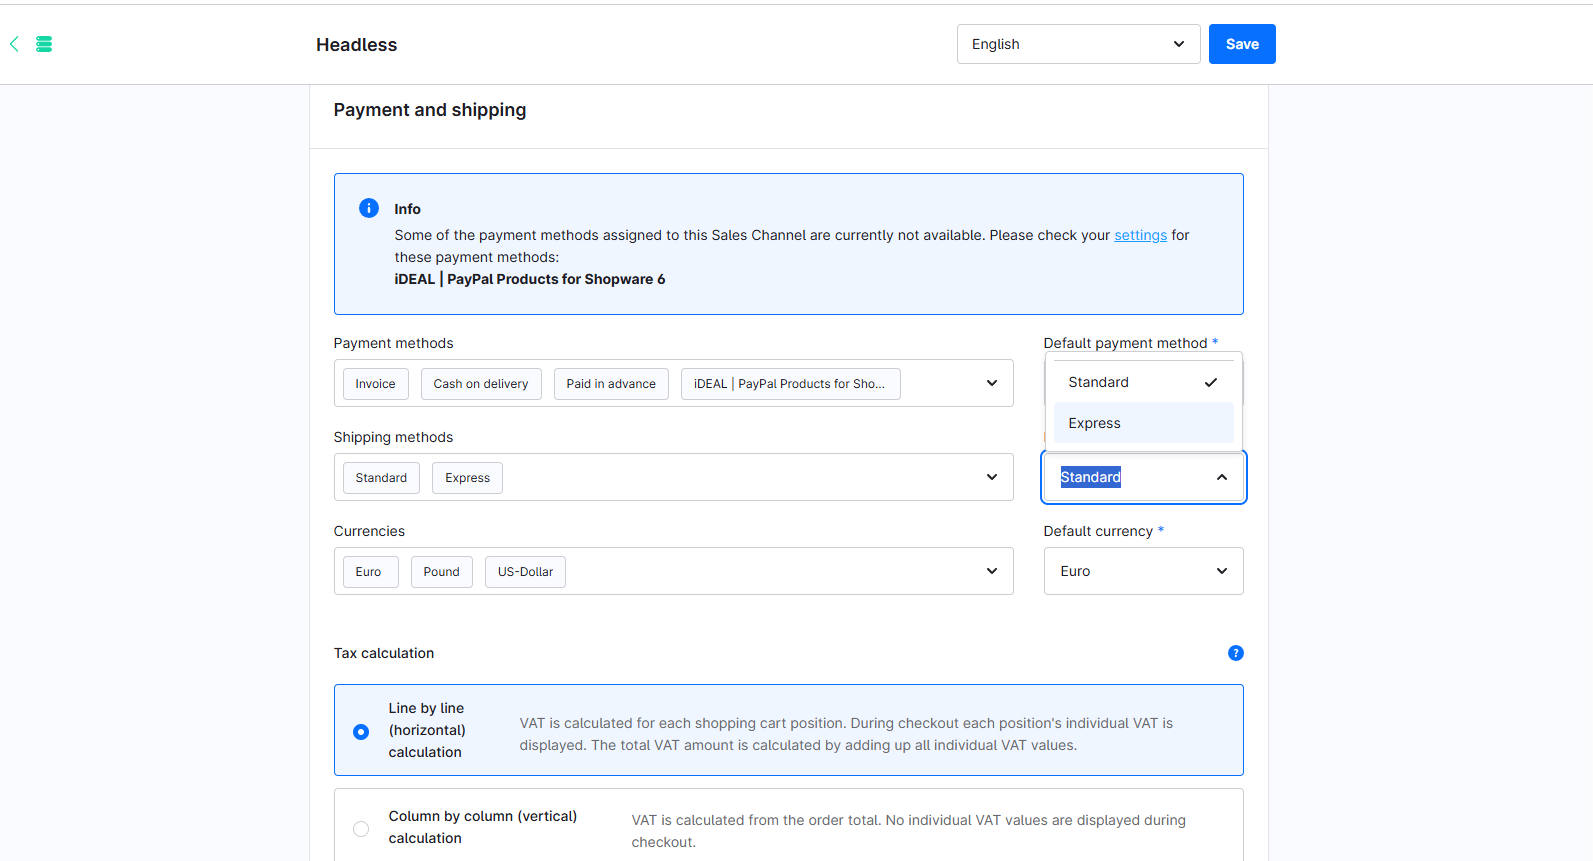
Task: Save the sales channel settings
Action: click(x=1242, y=44)
